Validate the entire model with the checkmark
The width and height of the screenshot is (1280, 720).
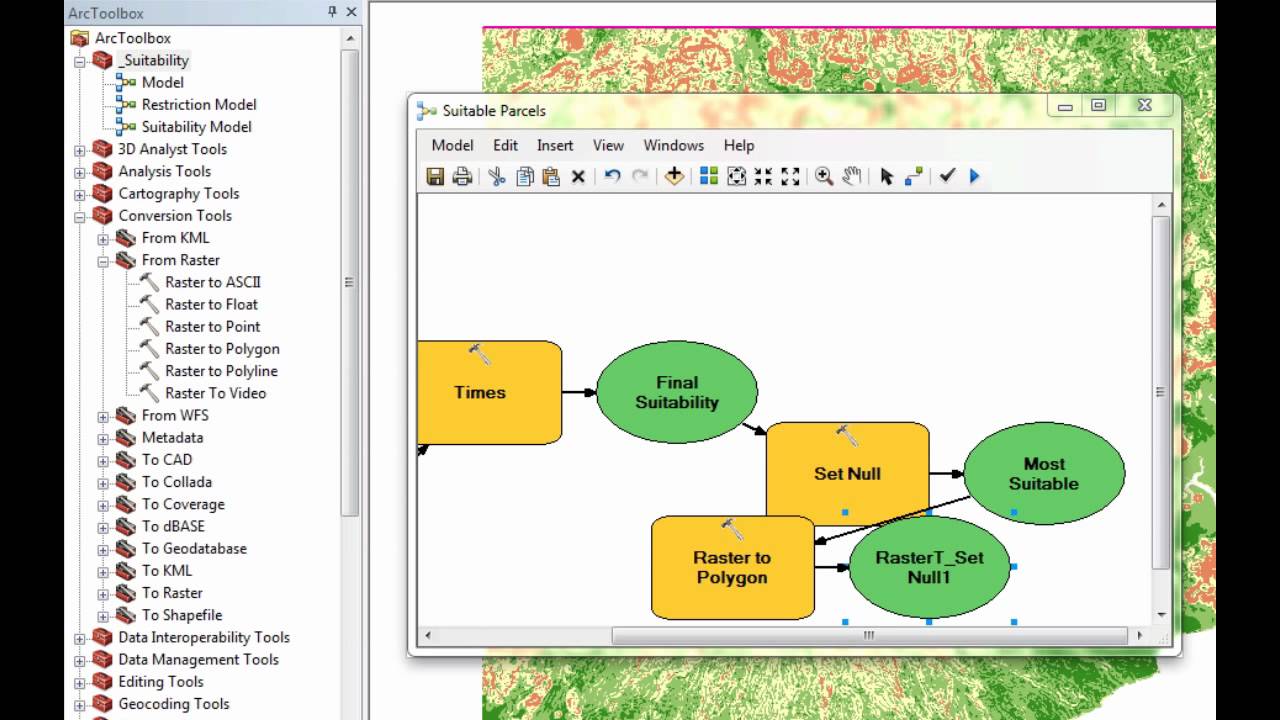click(x=947, y=176)
